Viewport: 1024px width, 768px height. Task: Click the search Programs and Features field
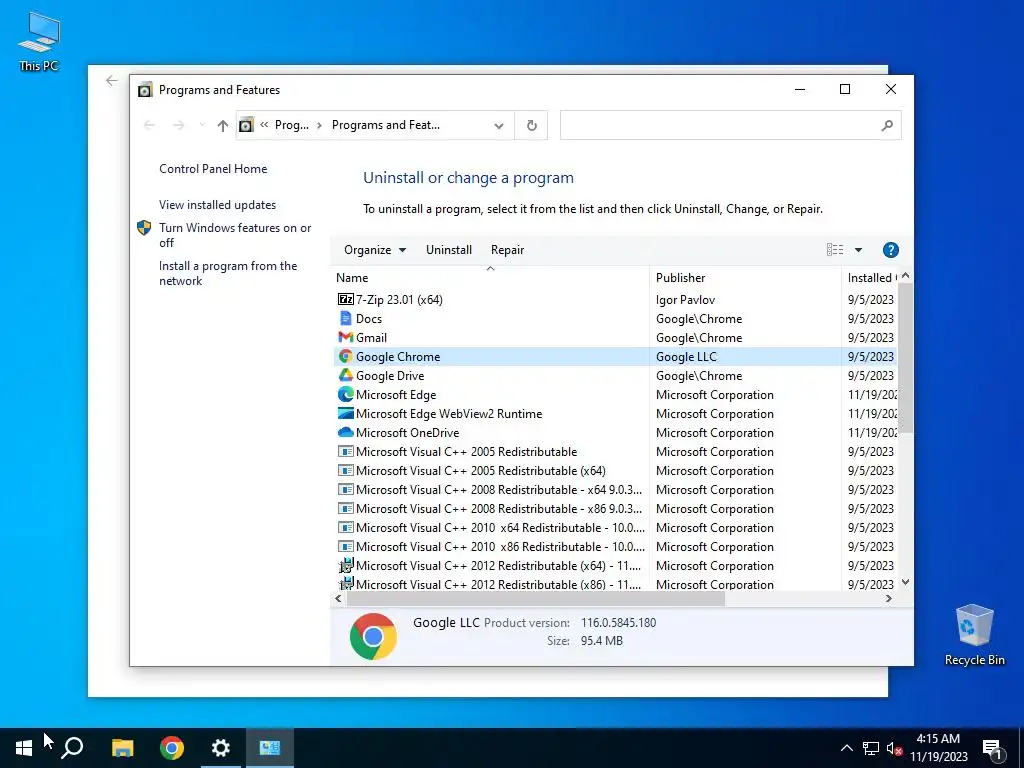click(731, 125)
